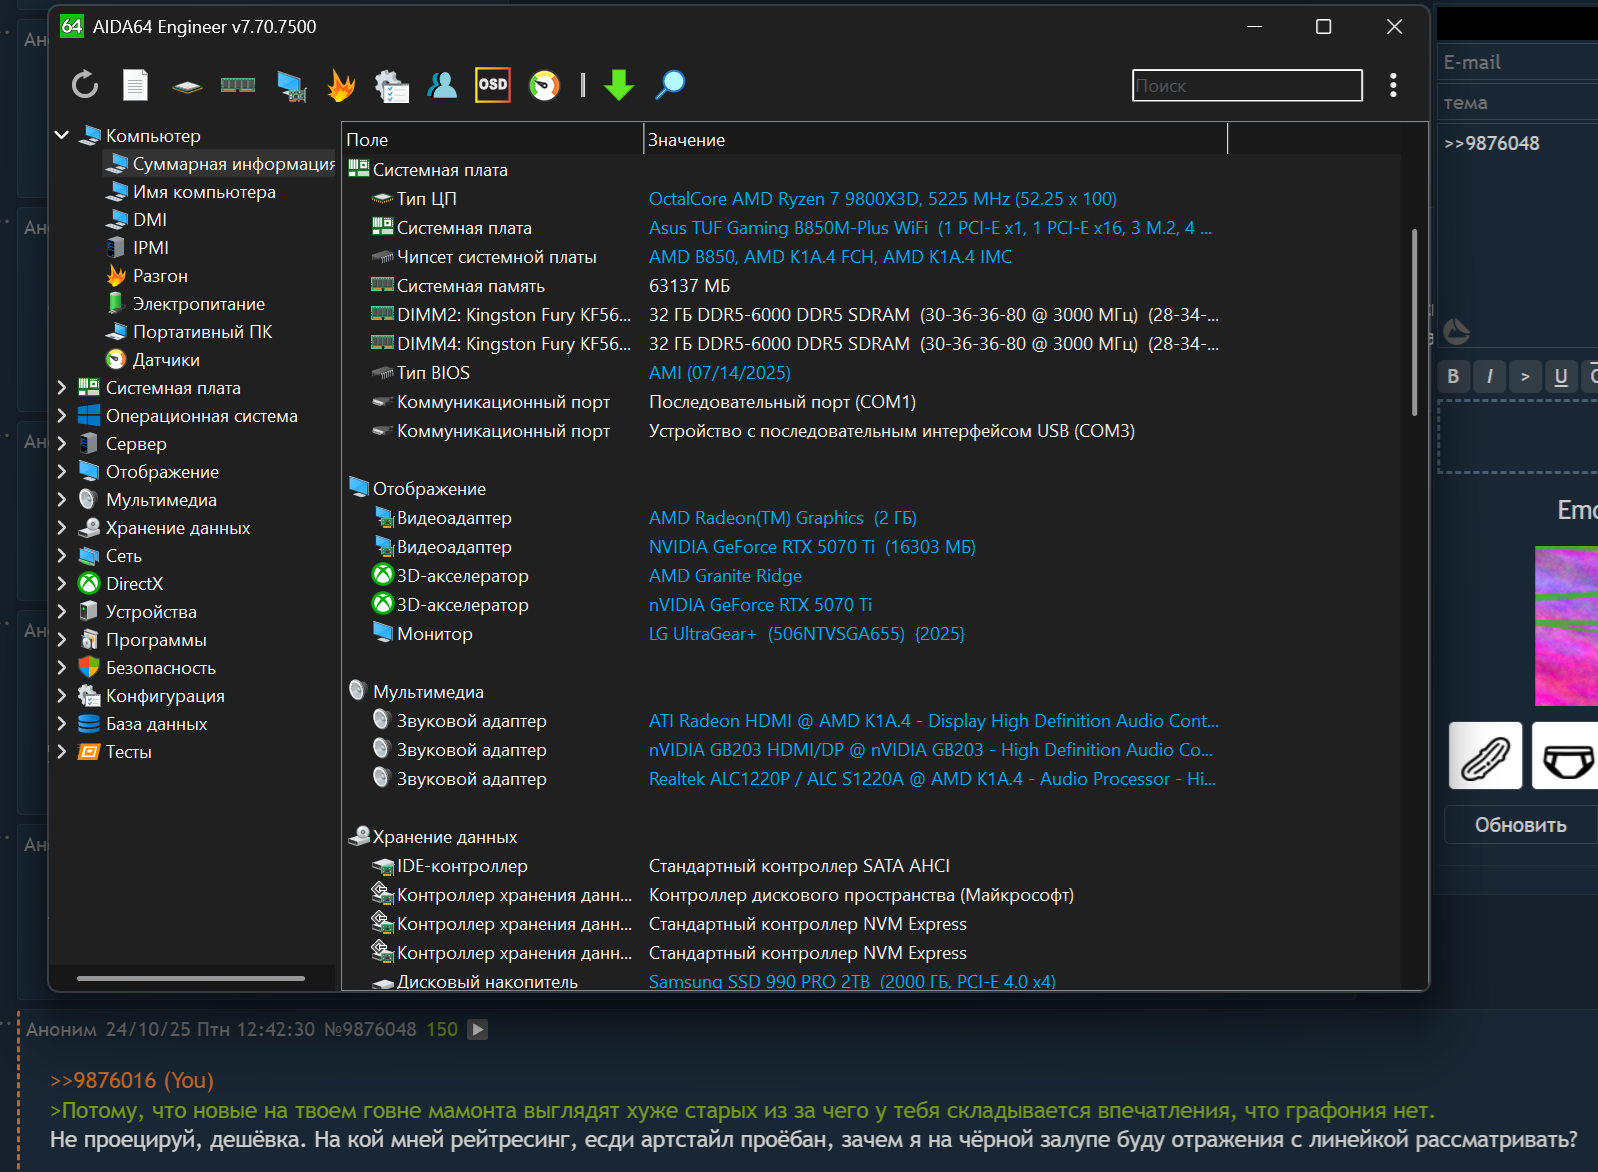Viewport: 1598px width, 1172px height.
Task: Click the tree panel's horizontal scrollbar
Action: click(x=191, y=978)
